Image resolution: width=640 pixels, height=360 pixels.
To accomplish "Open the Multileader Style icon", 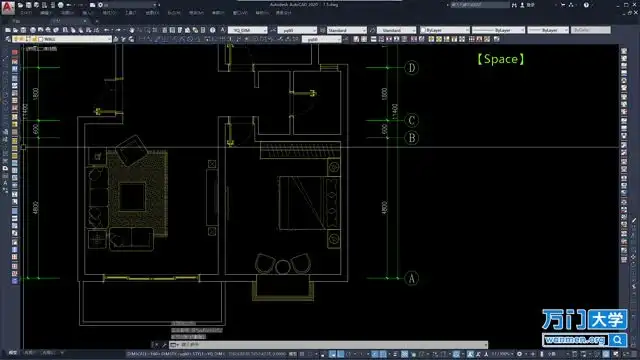I will [372, 30].
